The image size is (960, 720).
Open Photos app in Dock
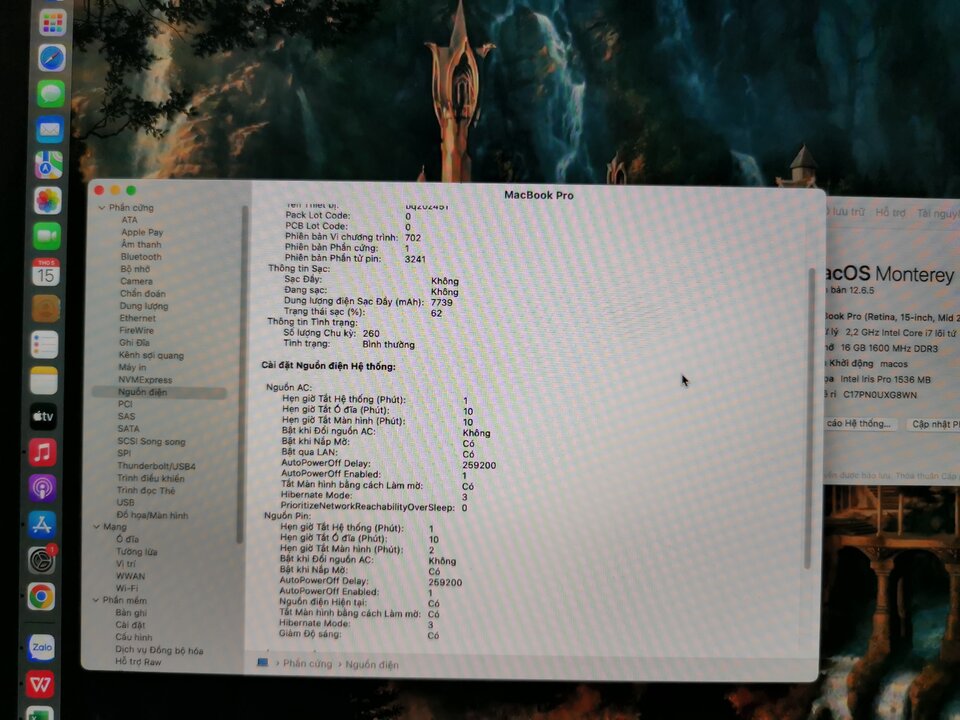point(48,201)
